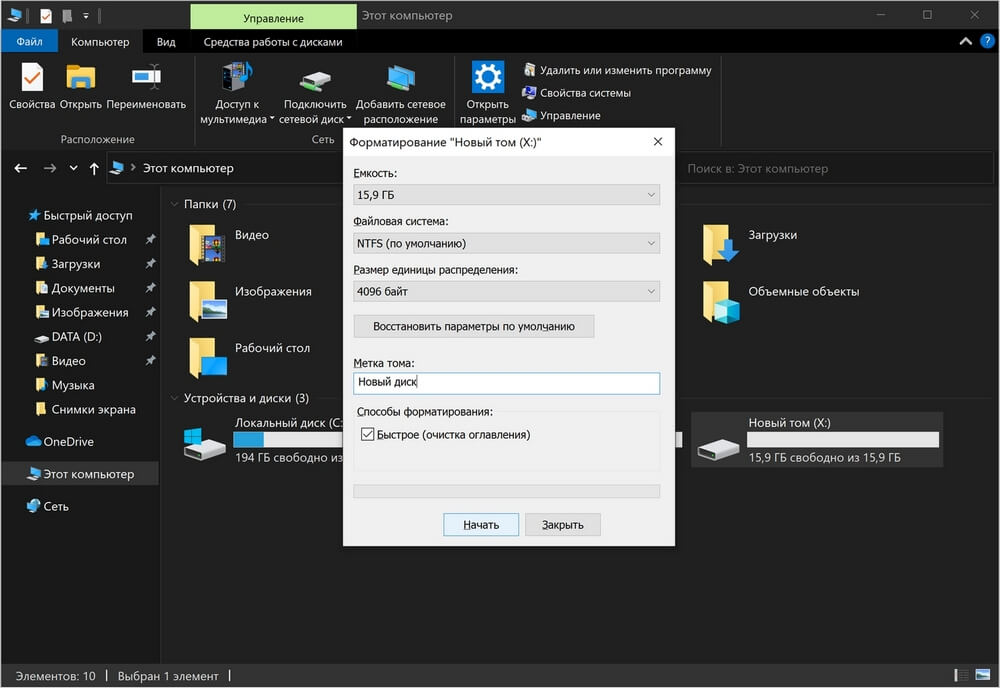
Task: Expand the Емкость dropdown
Action: point(506,195)
